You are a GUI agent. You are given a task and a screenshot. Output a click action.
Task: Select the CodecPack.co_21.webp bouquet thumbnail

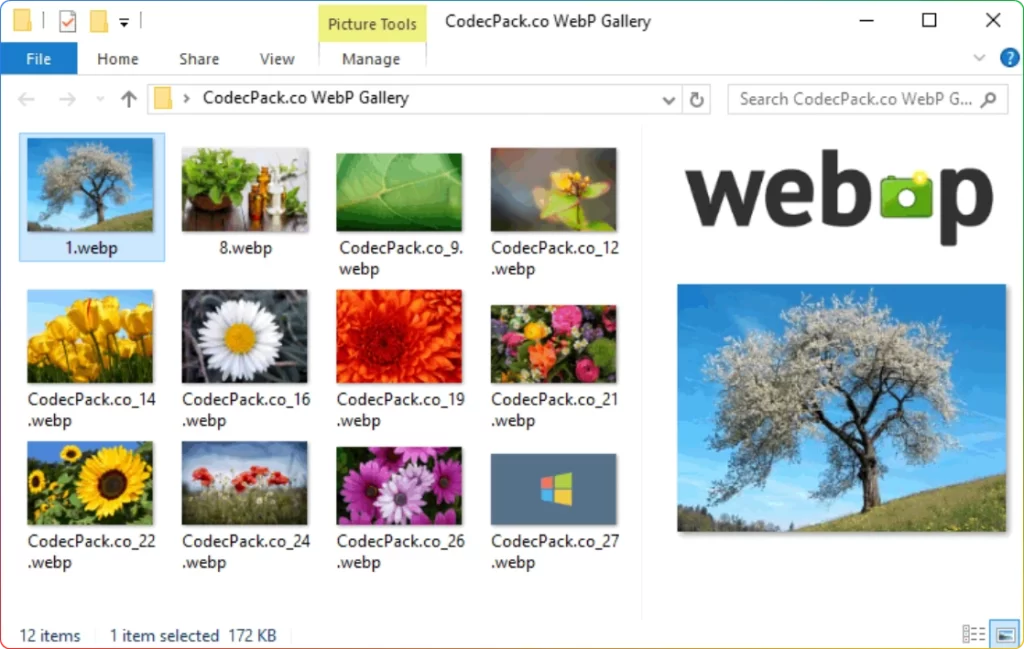pos(554,343)
